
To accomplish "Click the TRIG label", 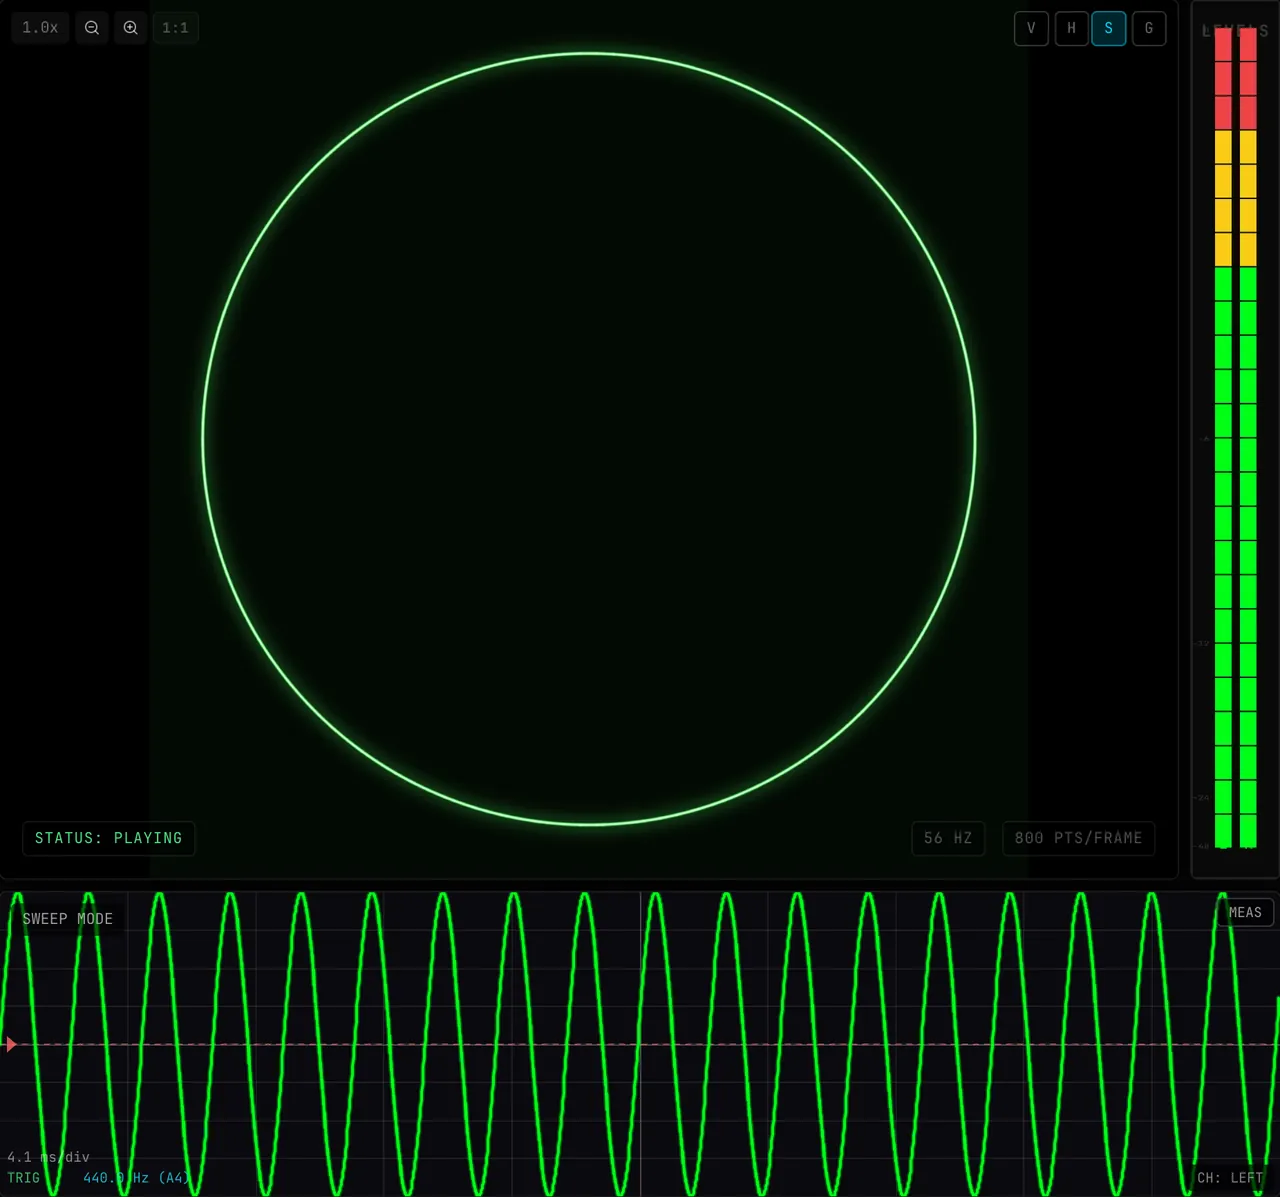I will tap(24, 1178).
